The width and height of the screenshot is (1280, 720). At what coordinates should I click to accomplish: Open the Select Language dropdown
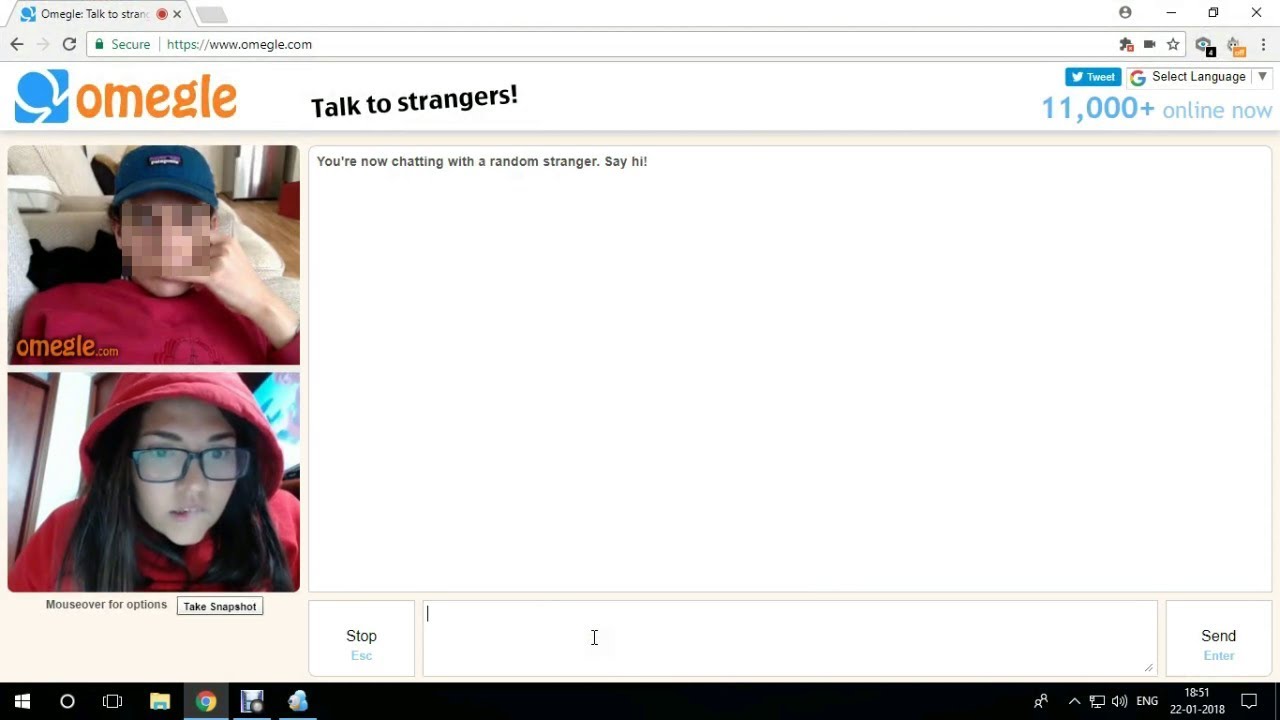click(x=1198, y=77)
